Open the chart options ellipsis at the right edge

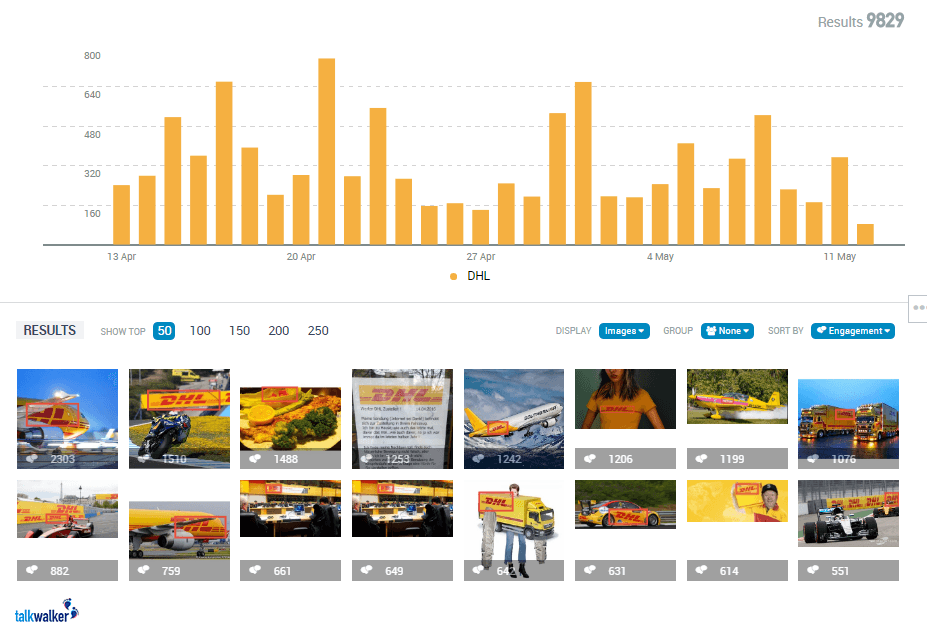[920, 306]
